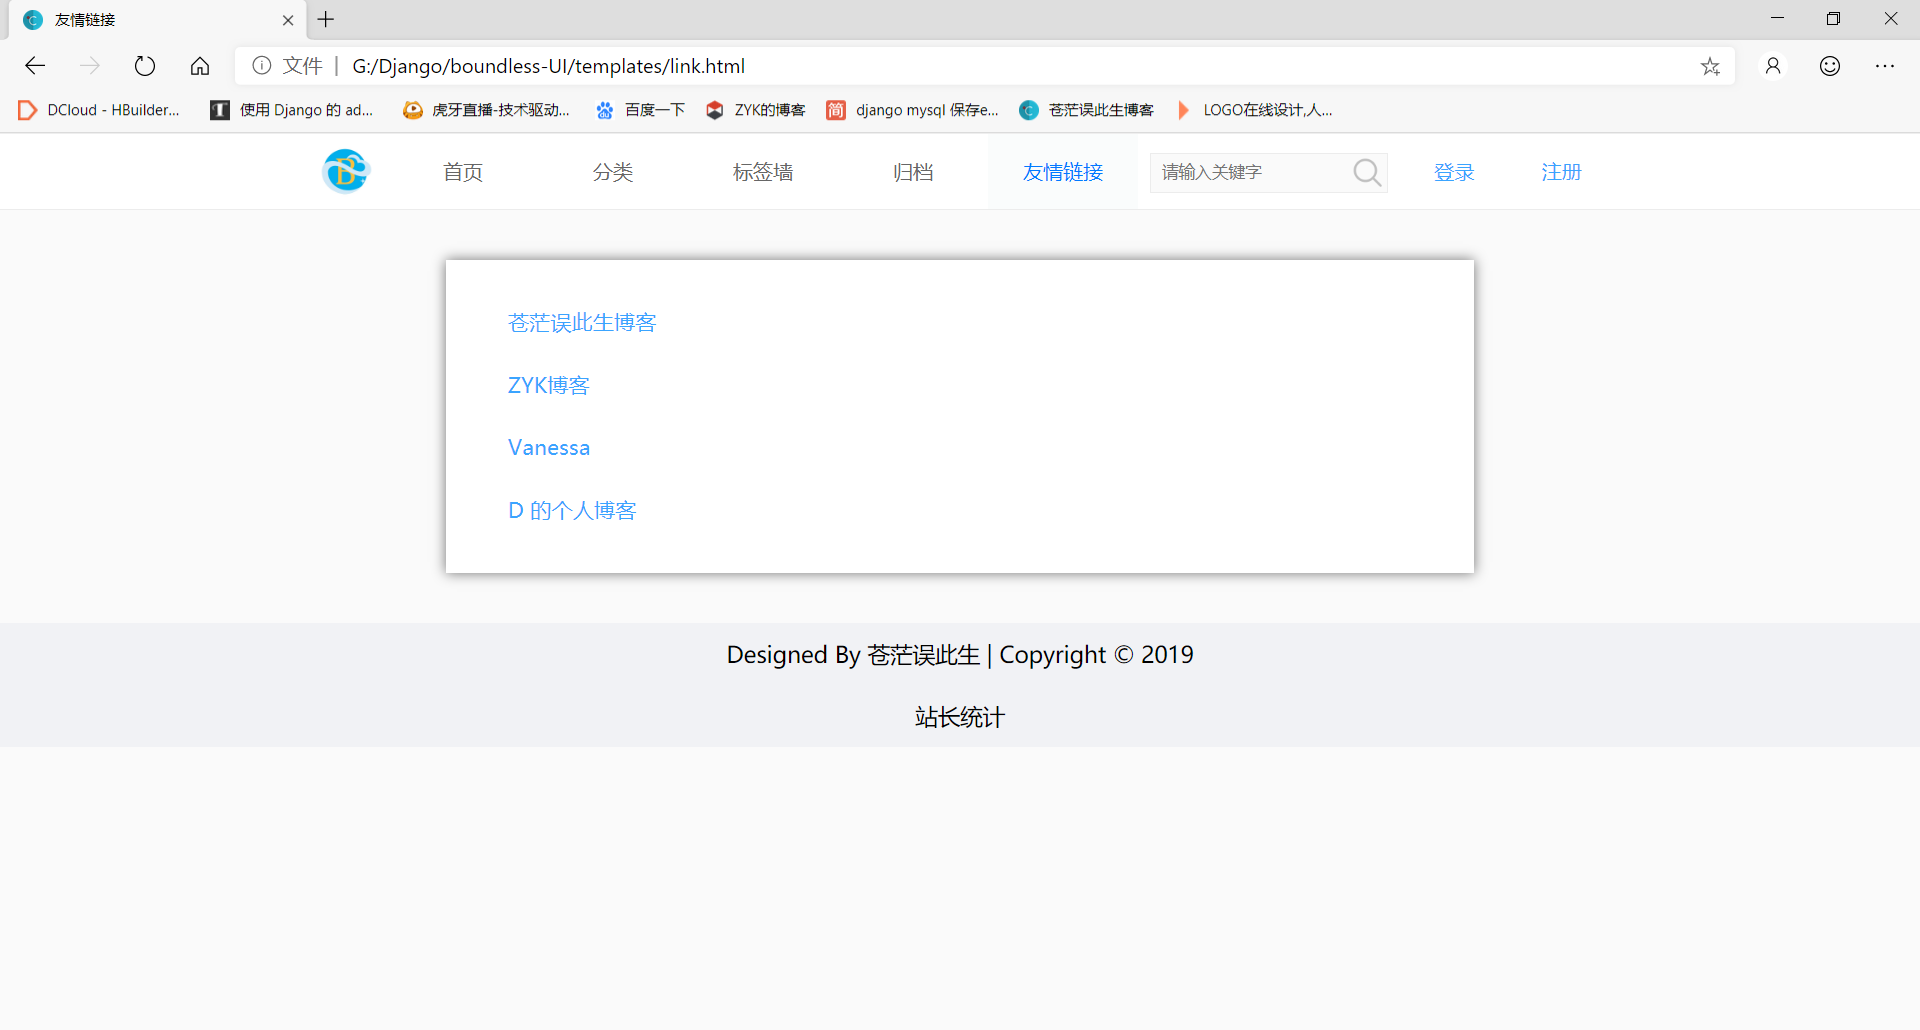Open the 归档 navigation item

tap(913, 172)
